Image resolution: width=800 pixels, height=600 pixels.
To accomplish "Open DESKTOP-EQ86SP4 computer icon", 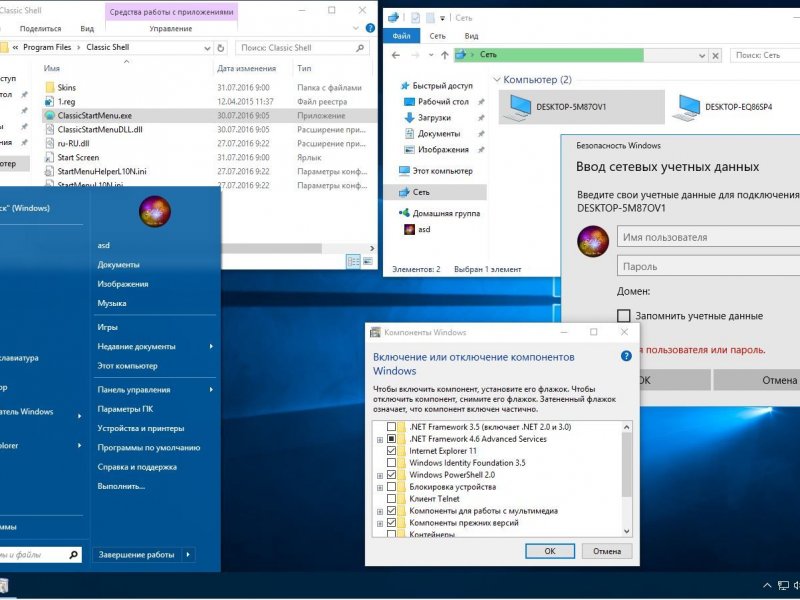I will point(687,107).
